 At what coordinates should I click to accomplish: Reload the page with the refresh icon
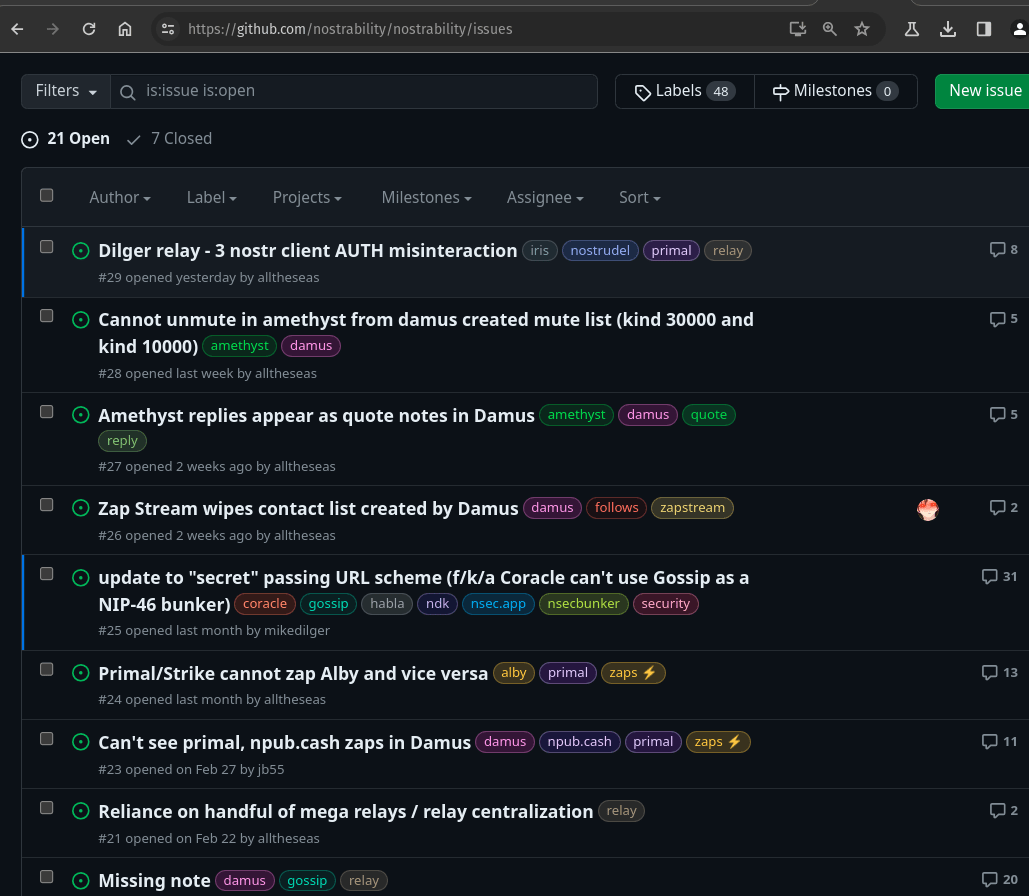[x=89, y=29]
